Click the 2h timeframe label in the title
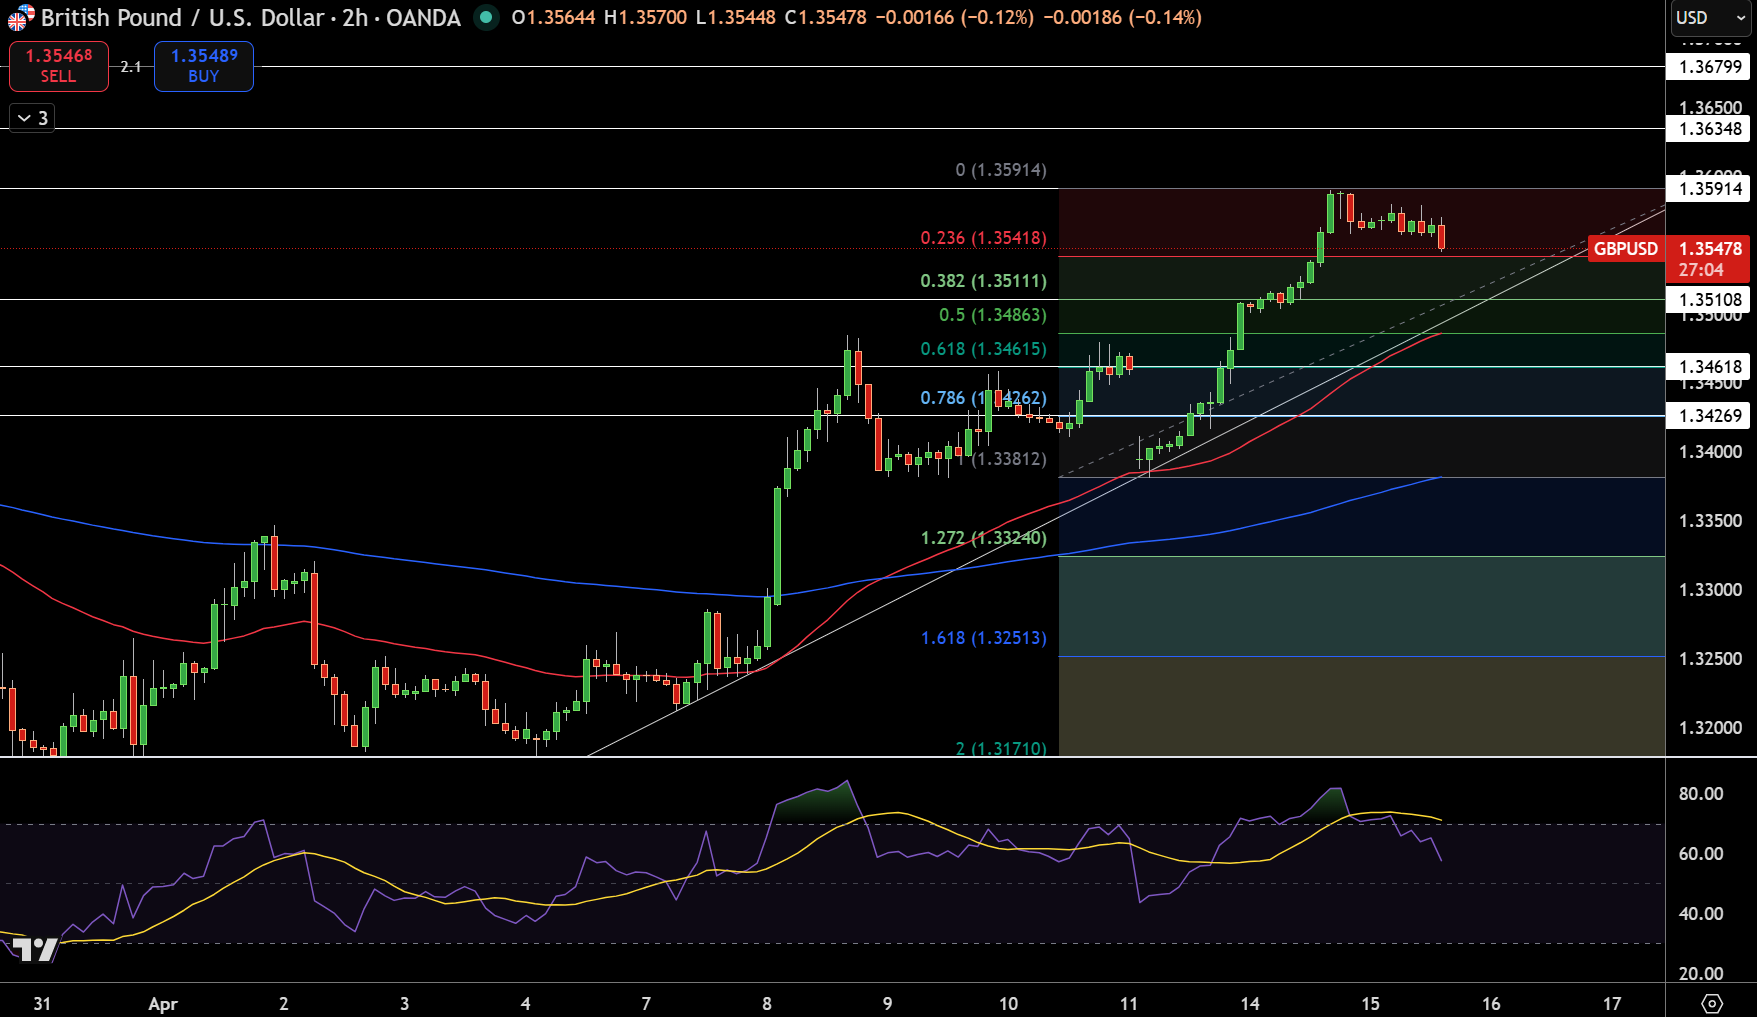The image size is (1757, 1017). [355, 17]
